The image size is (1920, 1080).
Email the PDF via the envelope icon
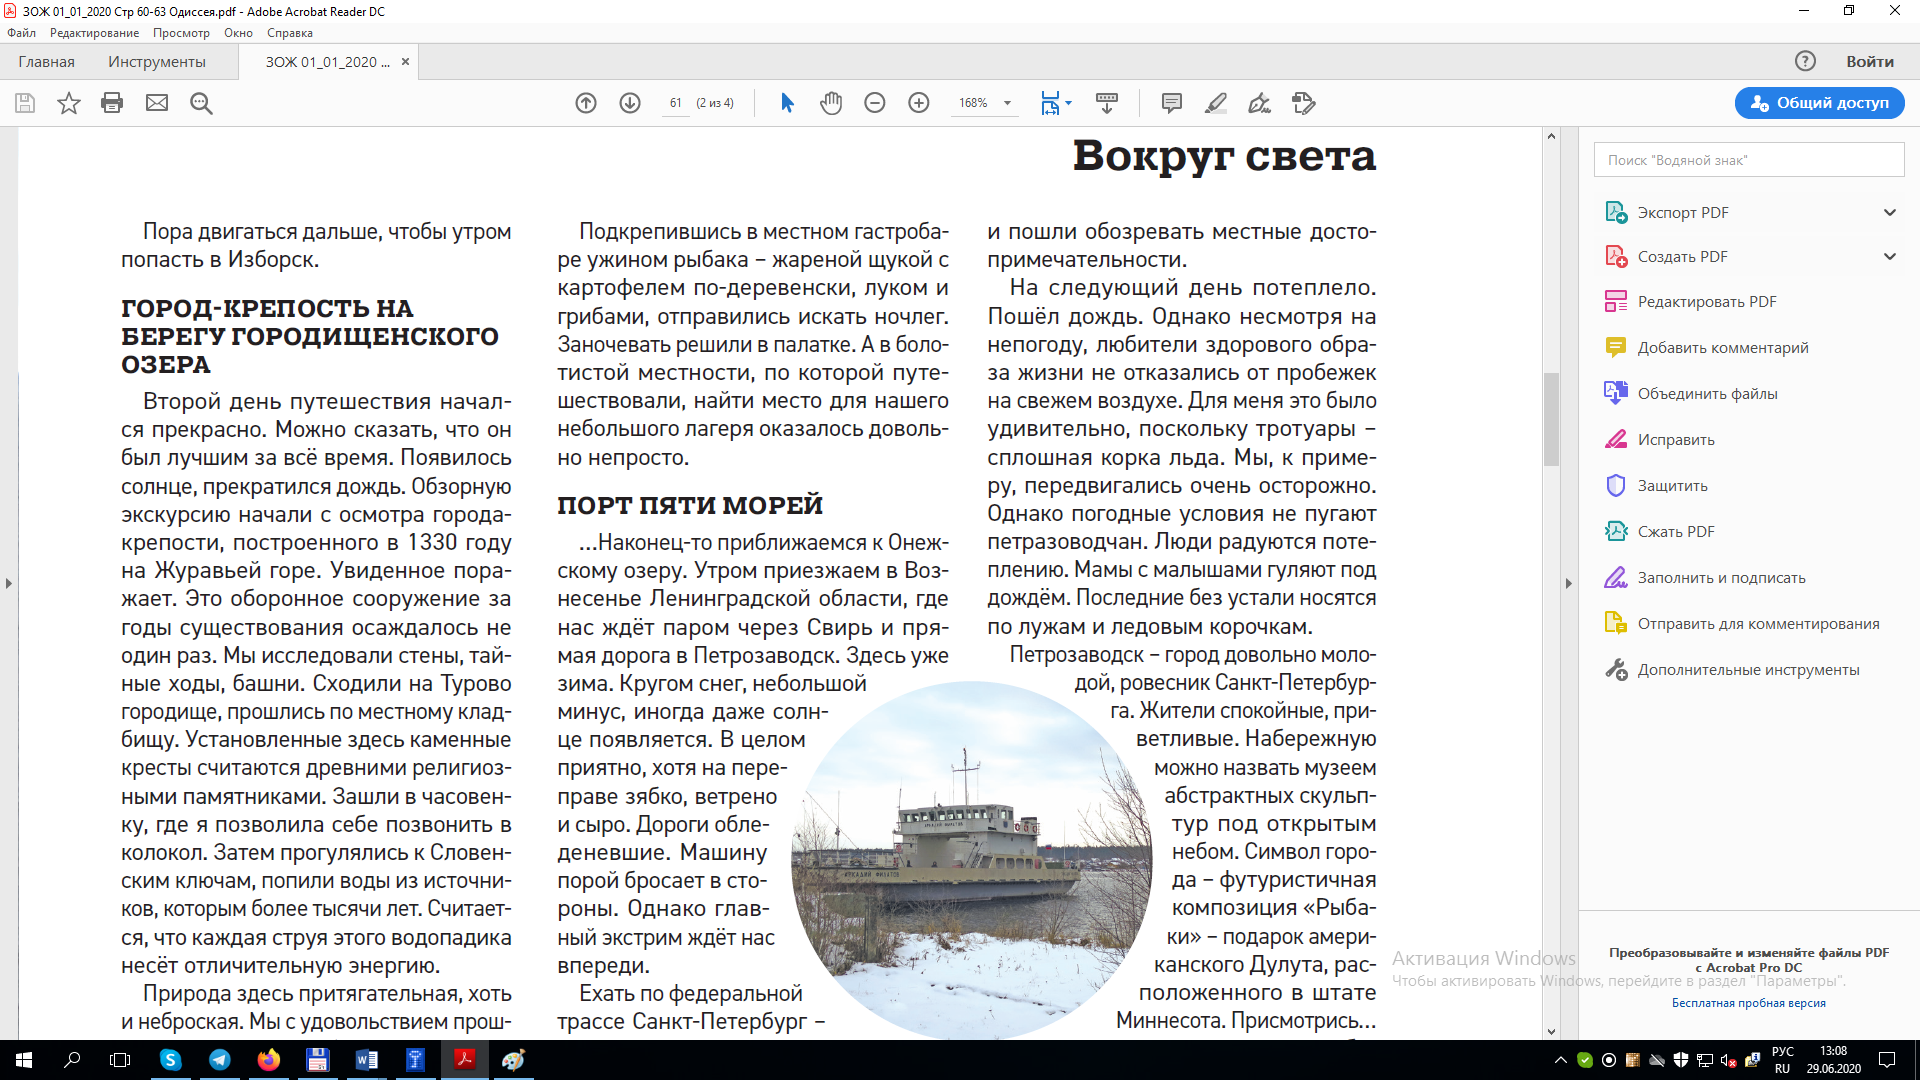(x=157, y=102)
